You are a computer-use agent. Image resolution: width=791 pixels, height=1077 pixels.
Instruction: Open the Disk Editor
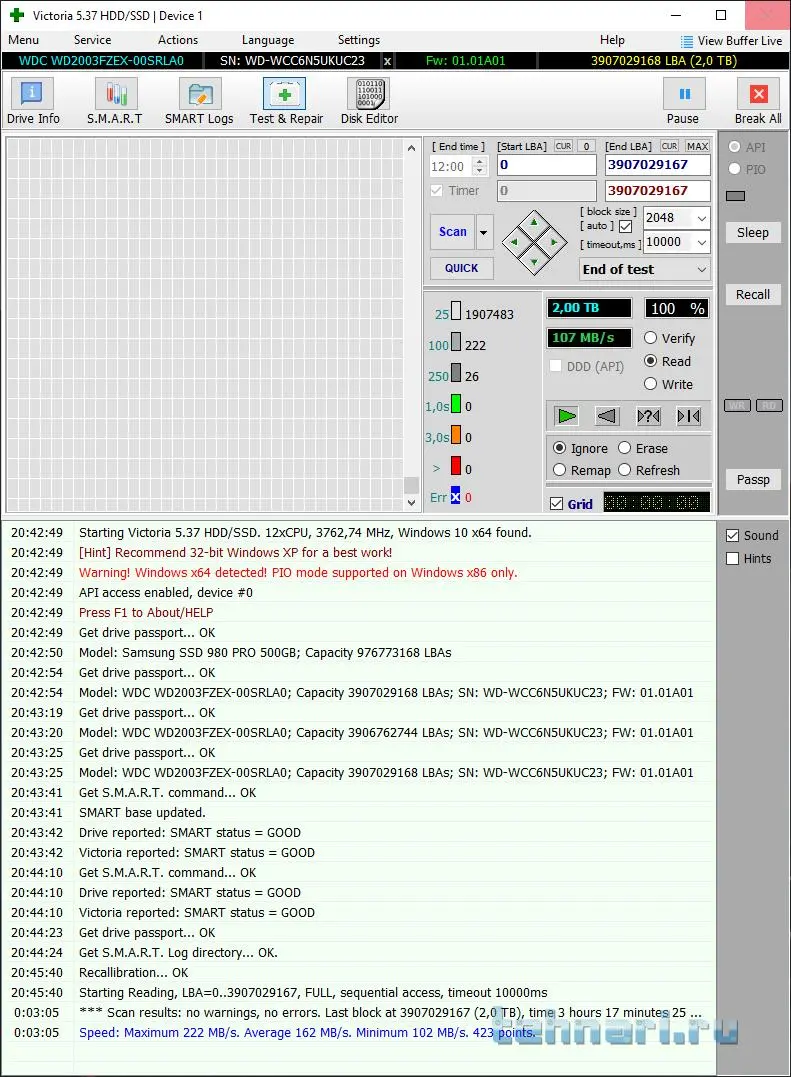tap(369, 101)
